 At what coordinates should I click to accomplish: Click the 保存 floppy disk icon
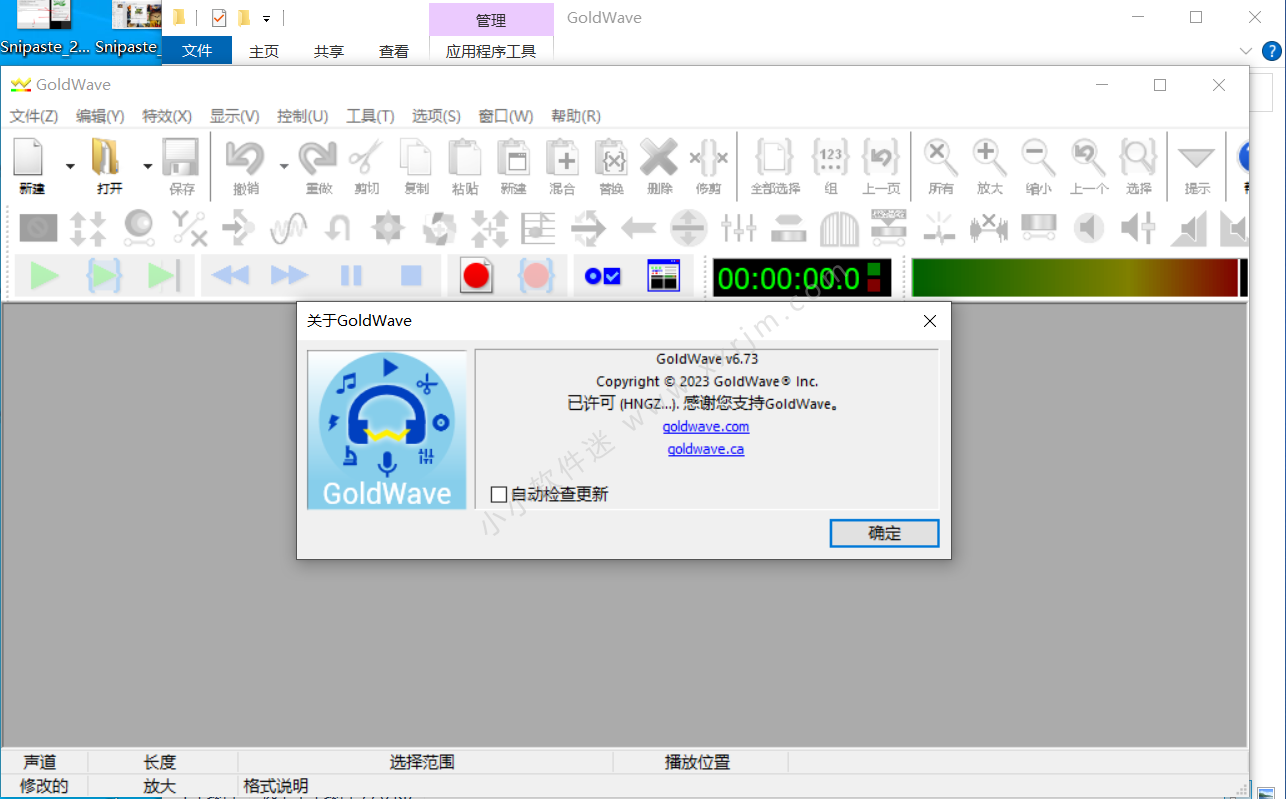click(181, 158)
